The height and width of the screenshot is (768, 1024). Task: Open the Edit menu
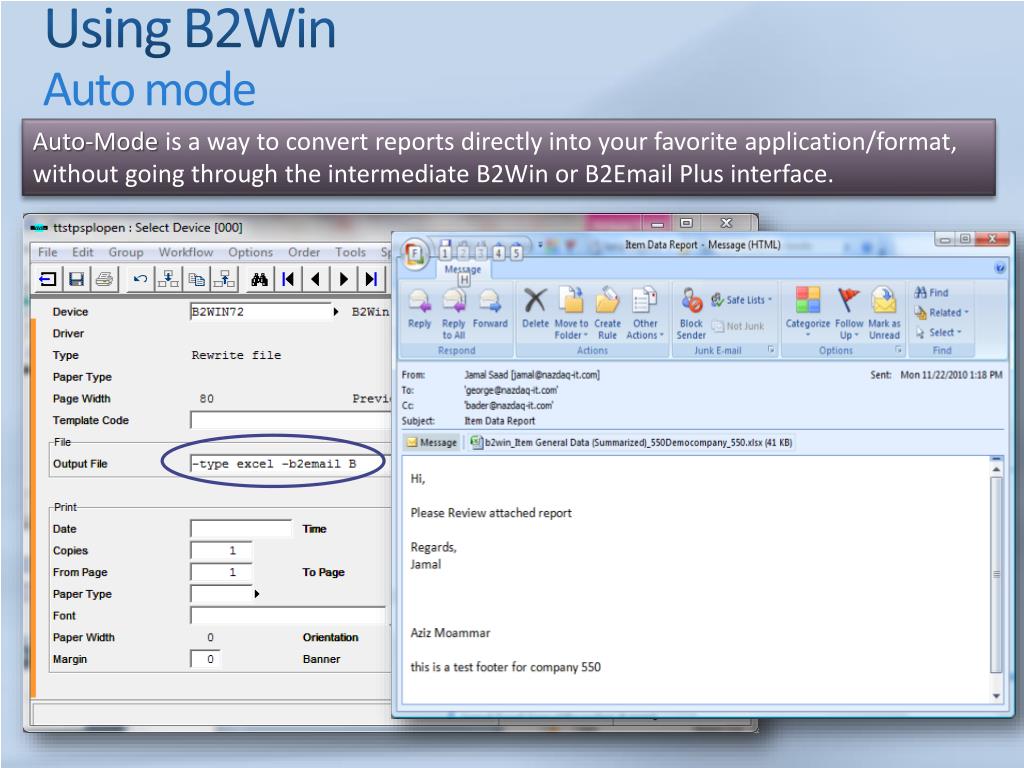click(x=83, y=252)
